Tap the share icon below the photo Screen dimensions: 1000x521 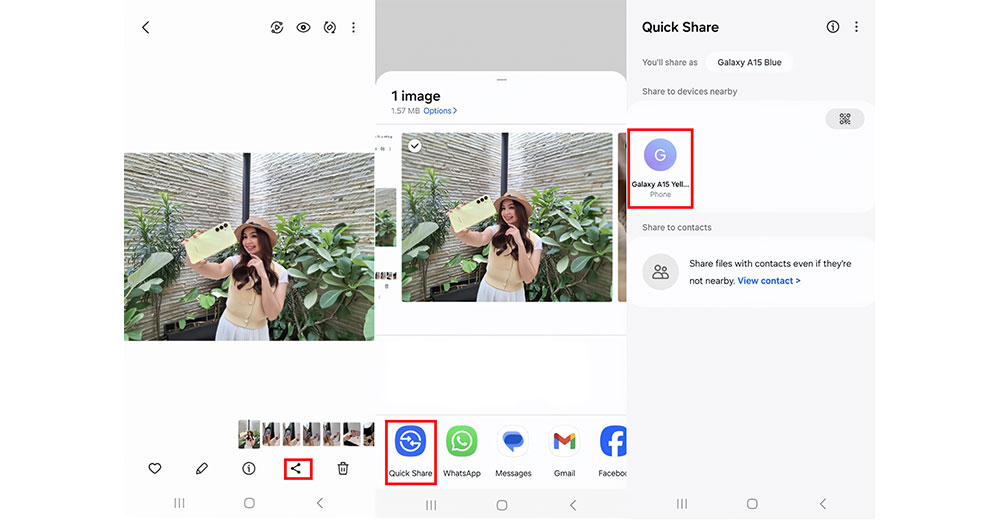pos(296,468)
